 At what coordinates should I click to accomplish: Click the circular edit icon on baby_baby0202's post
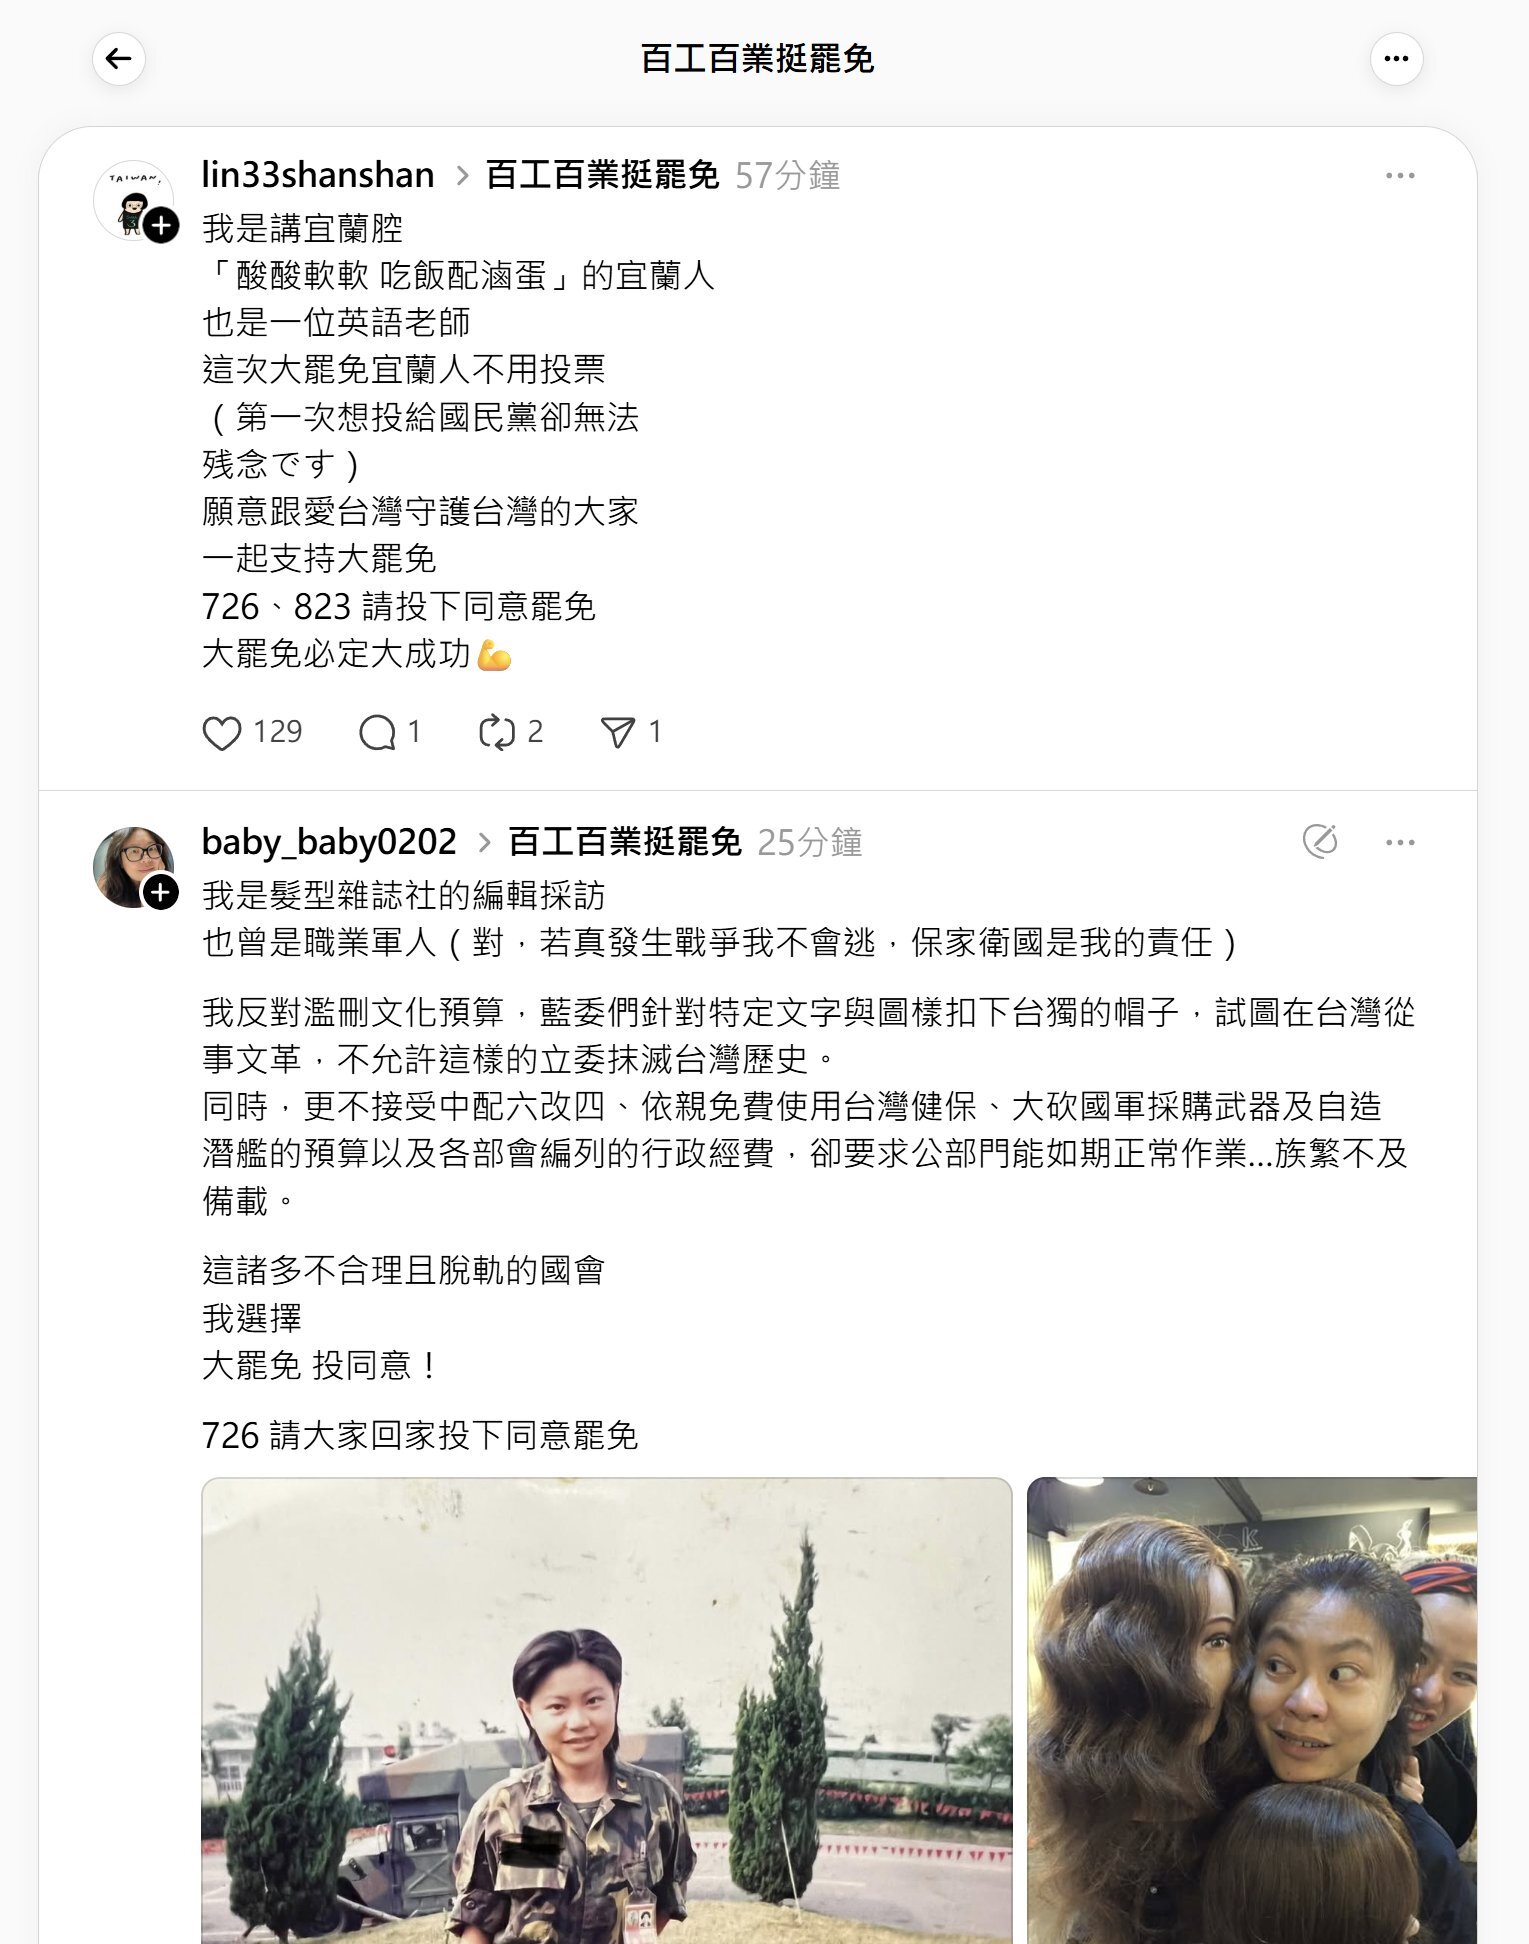pos(1320,841)
